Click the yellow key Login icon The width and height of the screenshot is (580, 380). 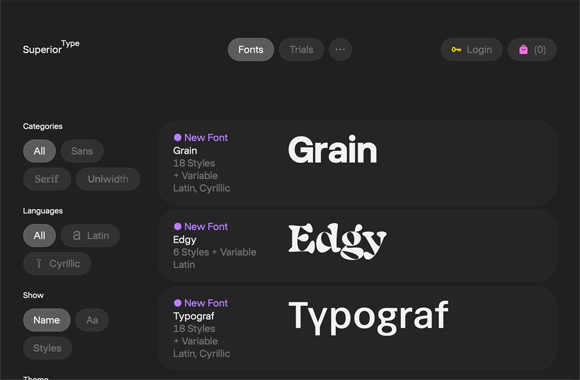(456, 50)
